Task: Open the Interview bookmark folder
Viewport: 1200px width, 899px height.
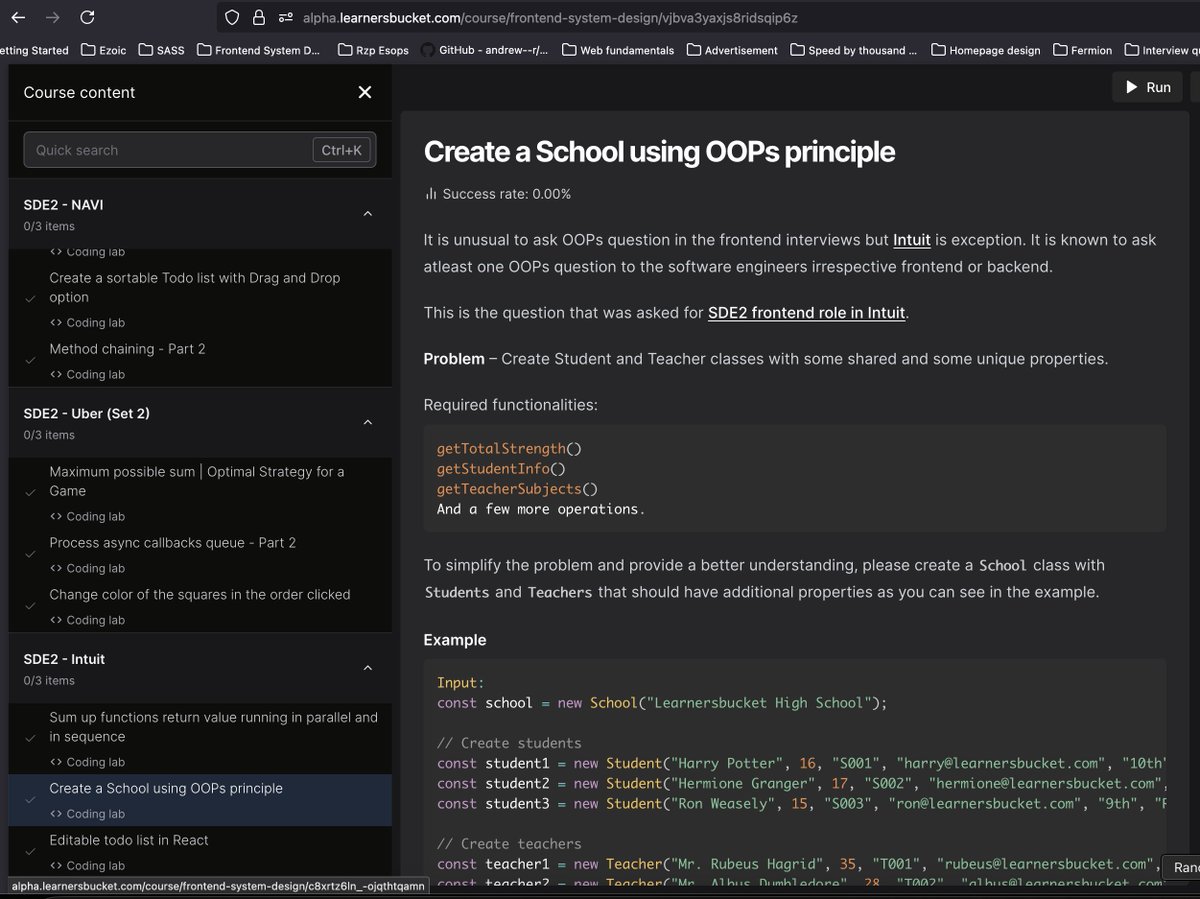Action: tap(1161, 50)
